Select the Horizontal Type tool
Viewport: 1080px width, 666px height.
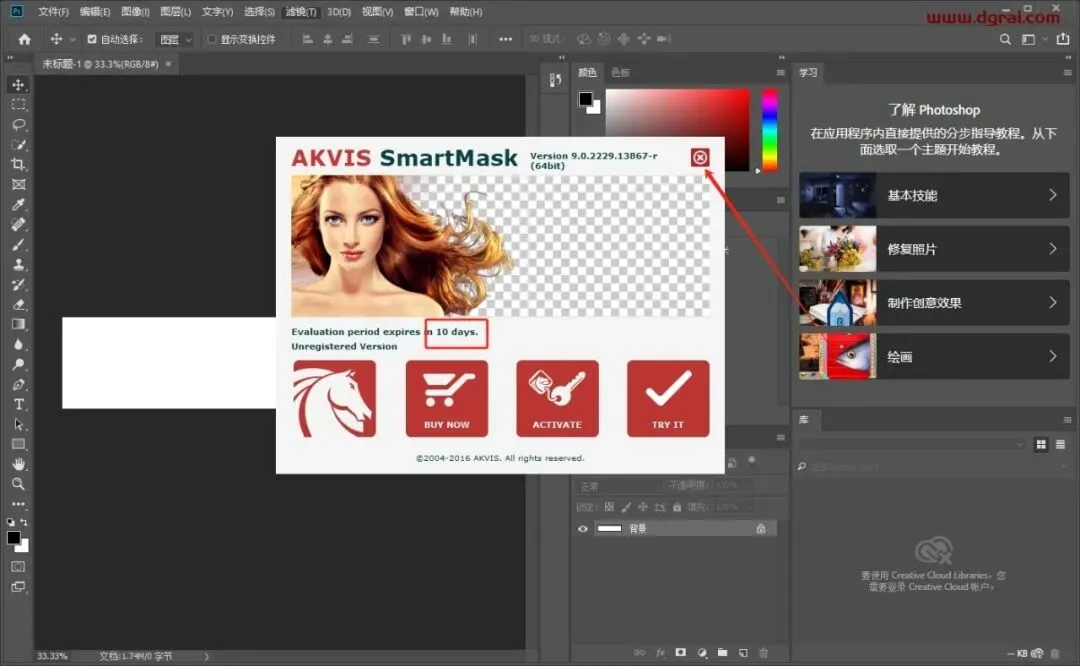19,404
